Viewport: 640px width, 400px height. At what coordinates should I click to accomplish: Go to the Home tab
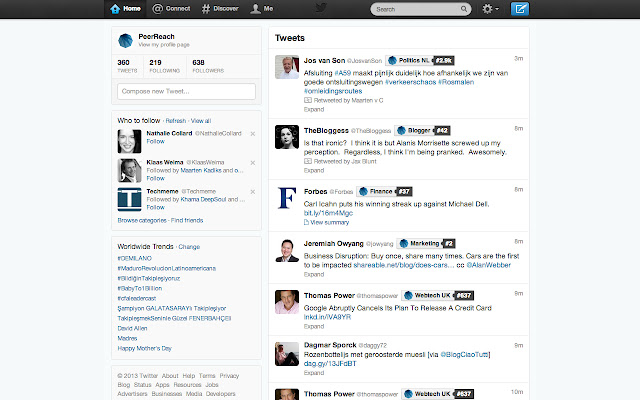[x=125, y=9]
